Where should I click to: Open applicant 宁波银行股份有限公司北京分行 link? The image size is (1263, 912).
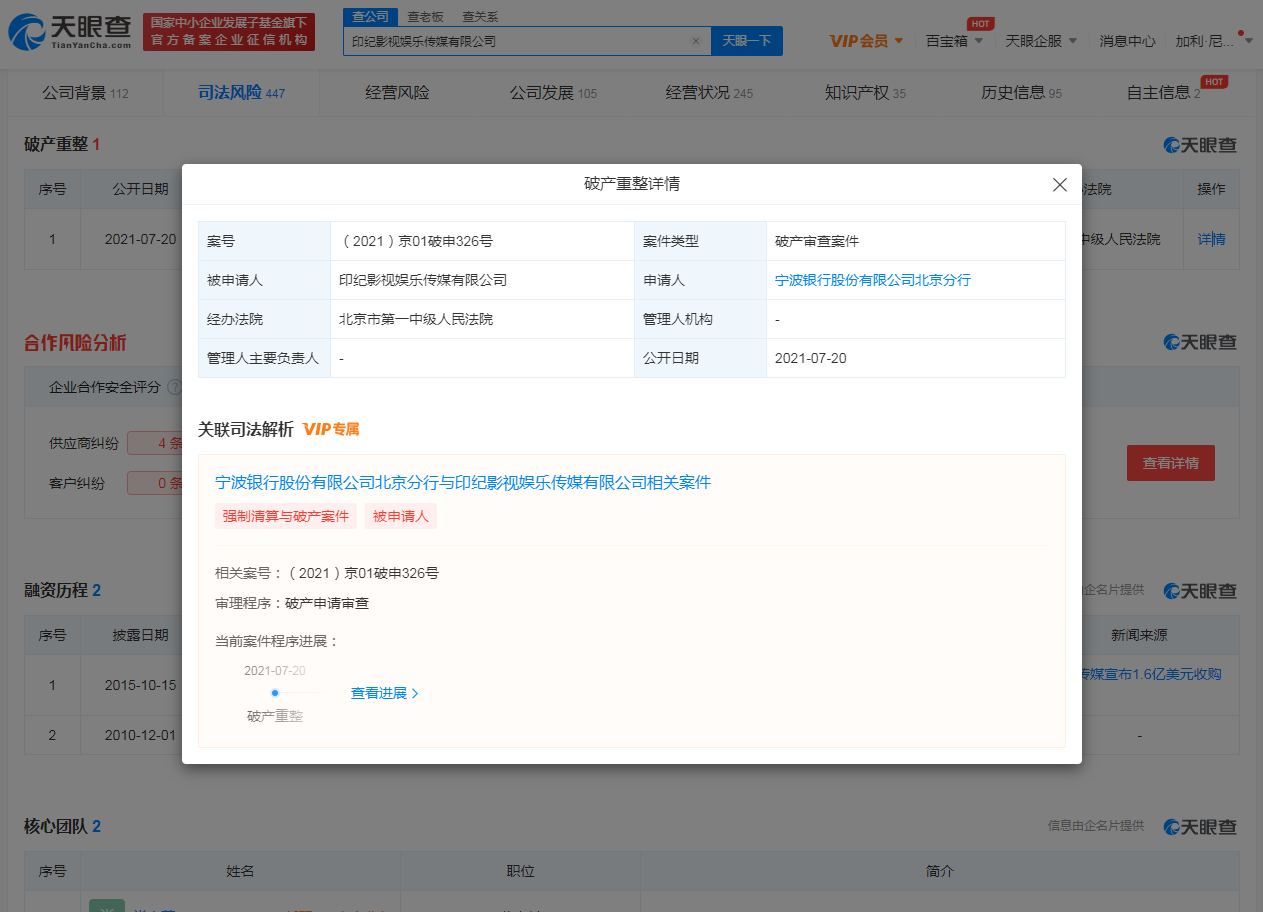point(872,280)
